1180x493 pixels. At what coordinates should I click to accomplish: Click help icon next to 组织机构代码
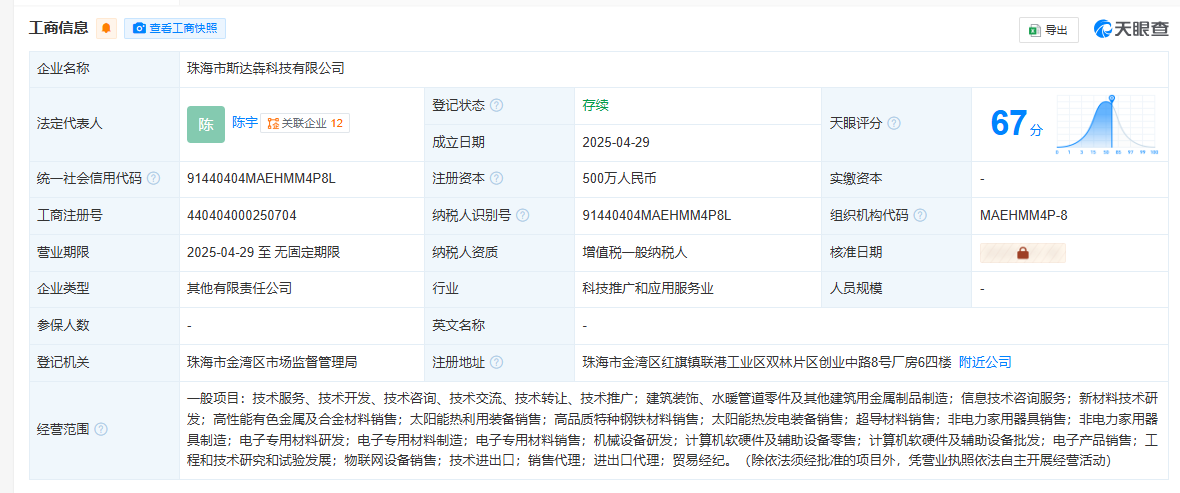pos(920,215)
